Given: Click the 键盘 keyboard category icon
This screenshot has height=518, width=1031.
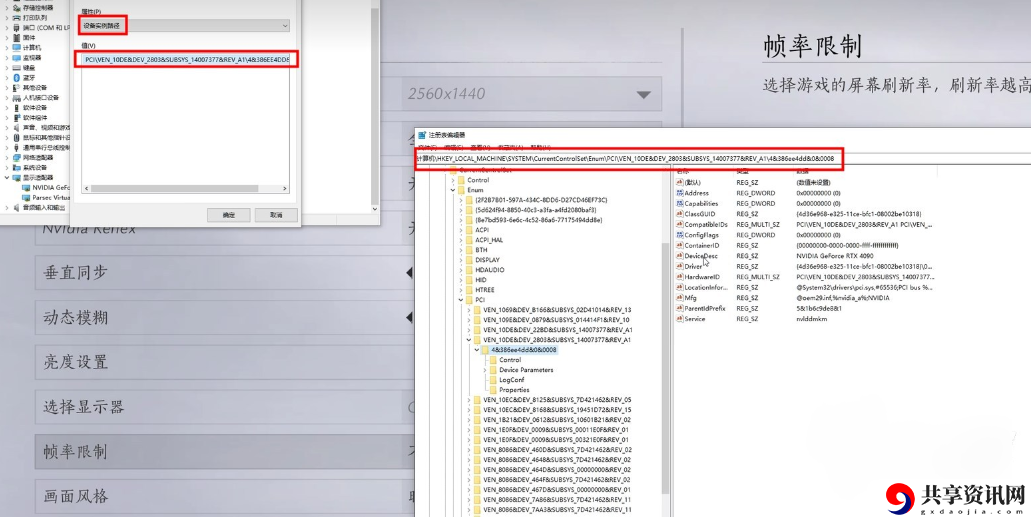Looking at the screenshot, I should [x=16, y=68].
